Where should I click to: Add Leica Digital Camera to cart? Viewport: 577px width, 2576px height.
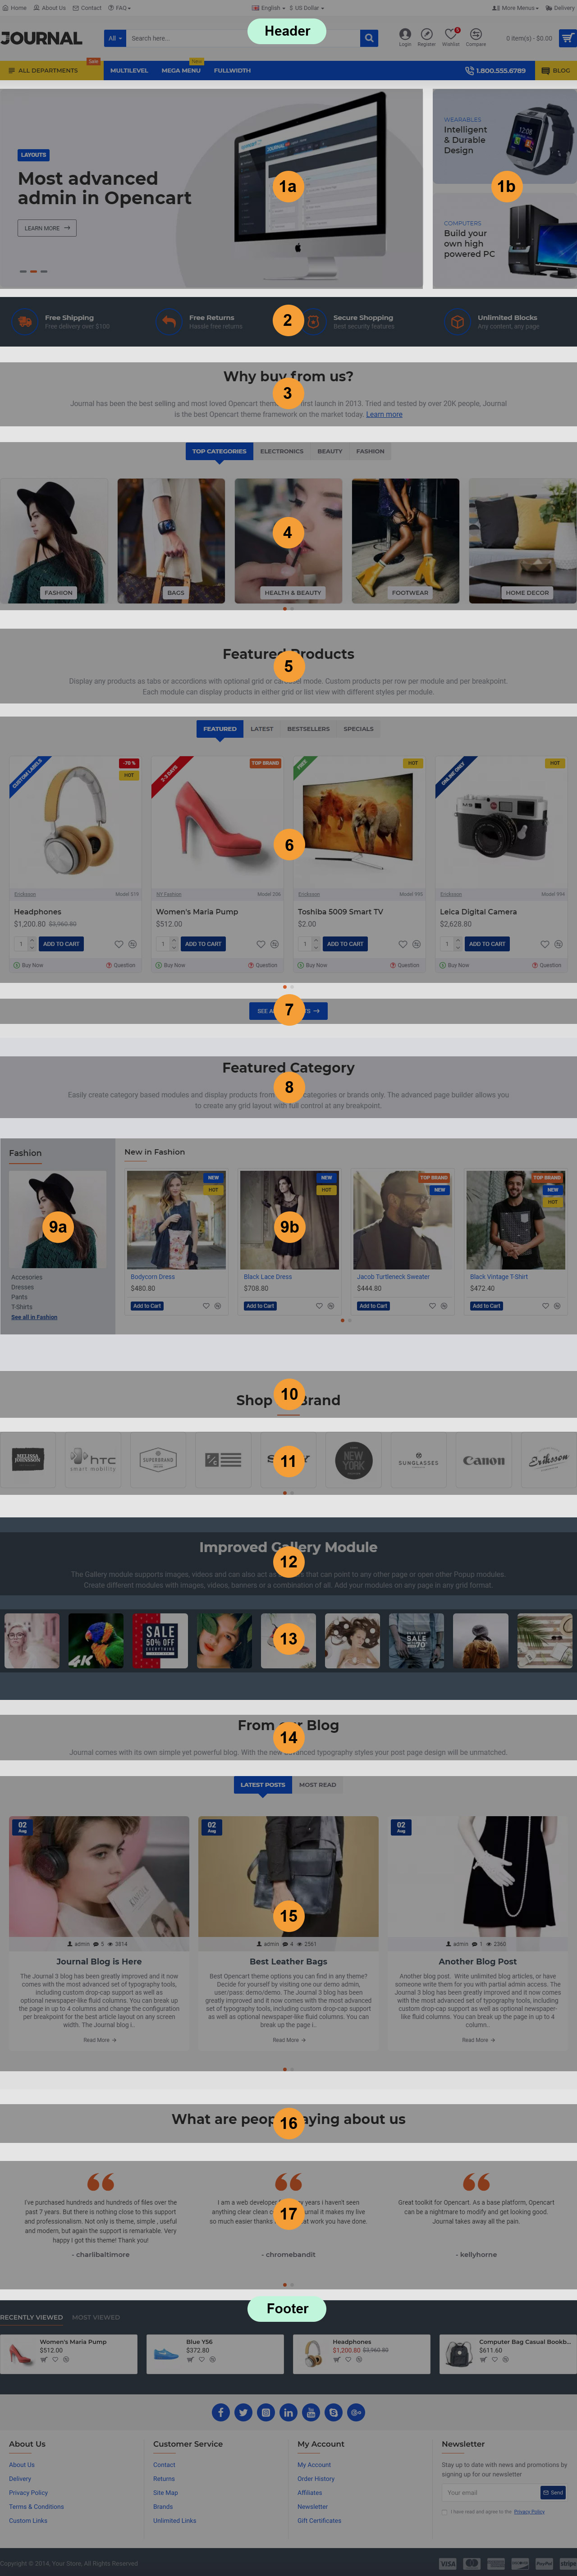(487, 944)
